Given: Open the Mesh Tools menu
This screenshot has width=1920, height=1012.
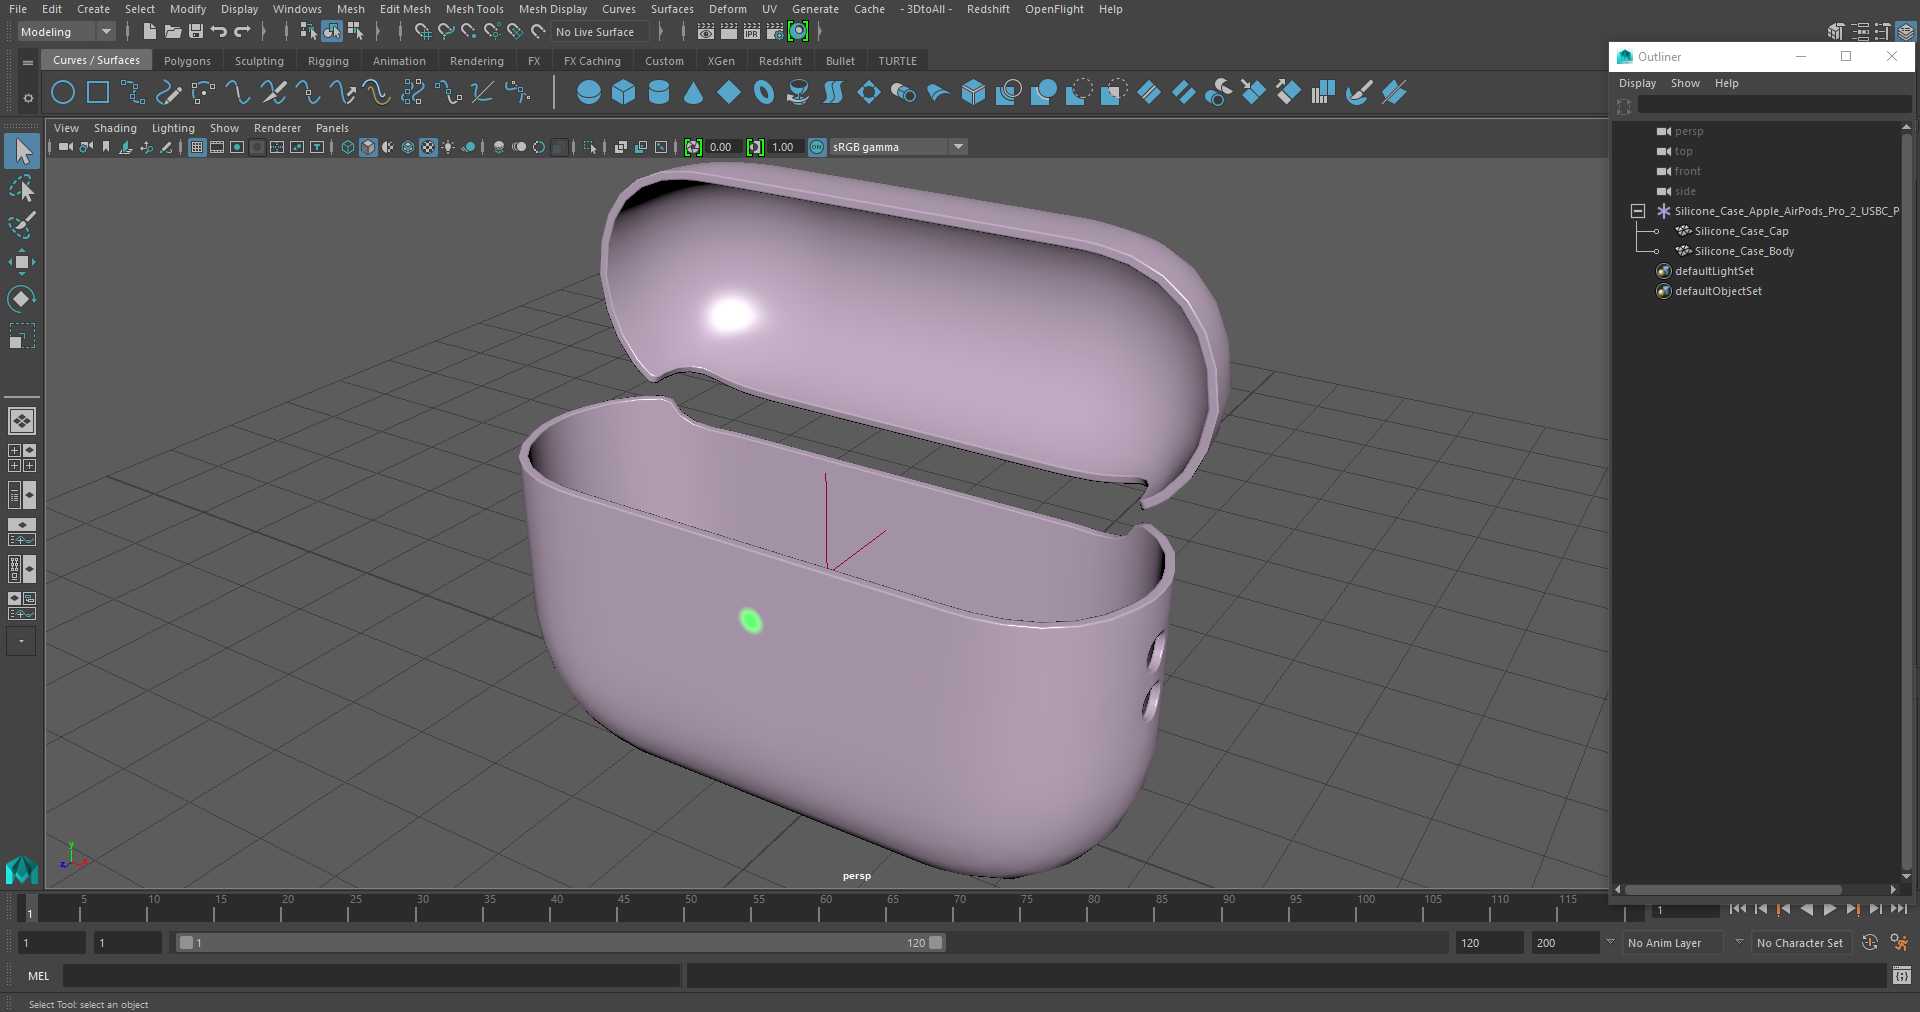Looking at the screenshot, I should [474, 9].
